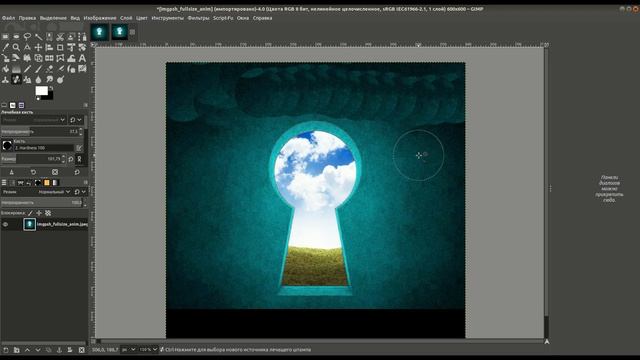The height and width of the screenshot is (360, 640).
Task: Select the Blur/Sharpen drop tool
Action: [38, 80]
